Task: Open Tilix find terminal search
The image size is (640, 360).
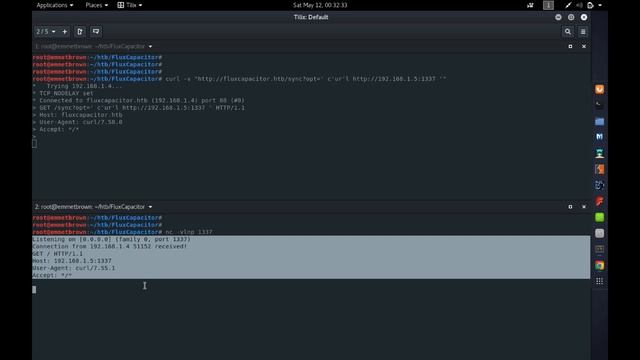Action: (x=568, y=31)
